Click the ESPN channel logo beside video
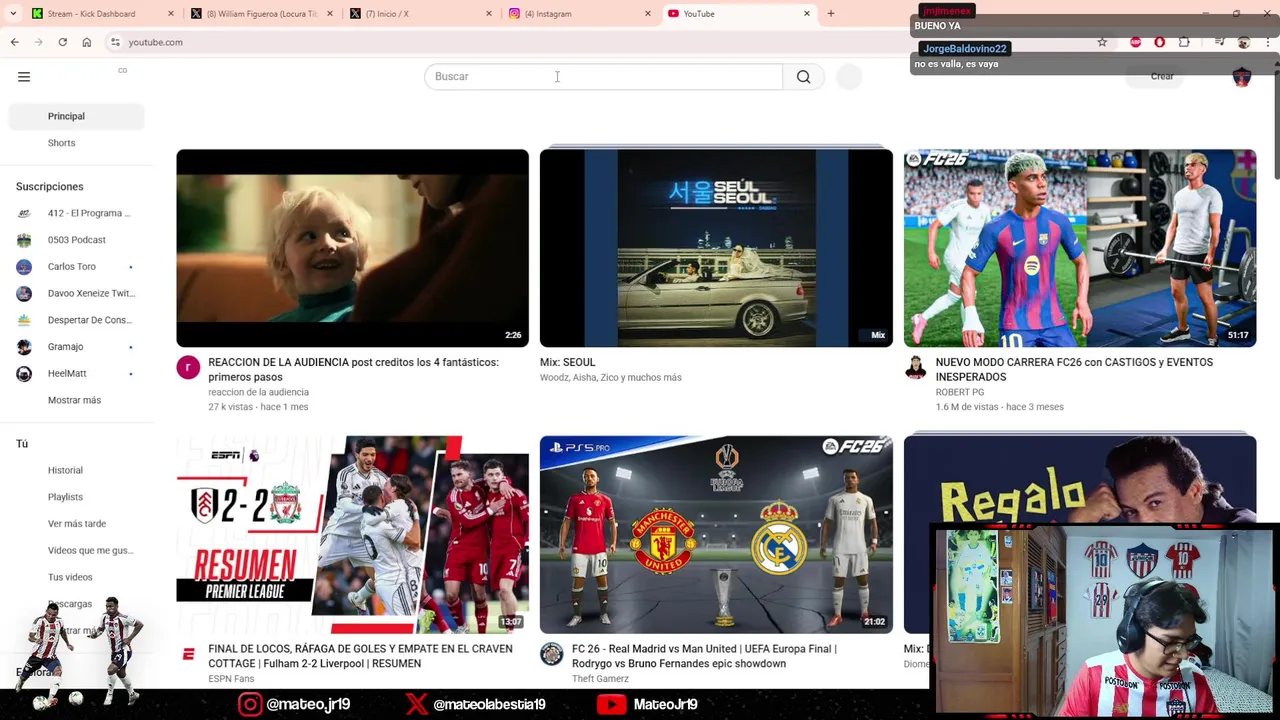Screen dimensions: 1280x720 click(188, 654)
